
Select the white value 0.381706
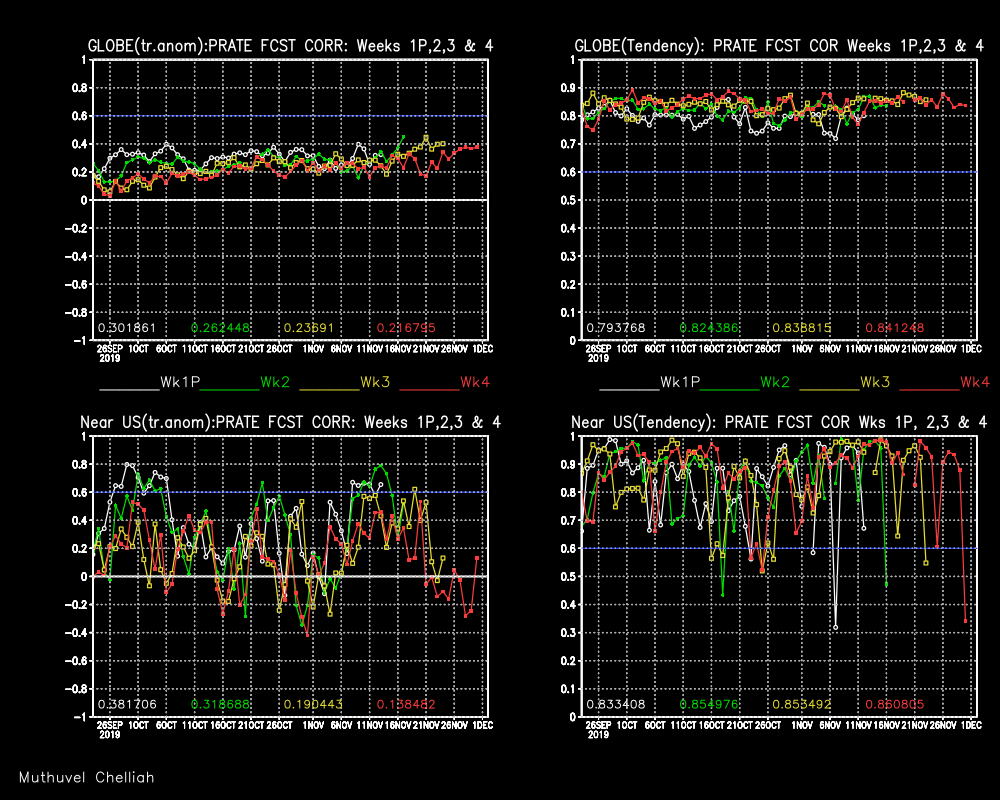[x=126, y=704]
